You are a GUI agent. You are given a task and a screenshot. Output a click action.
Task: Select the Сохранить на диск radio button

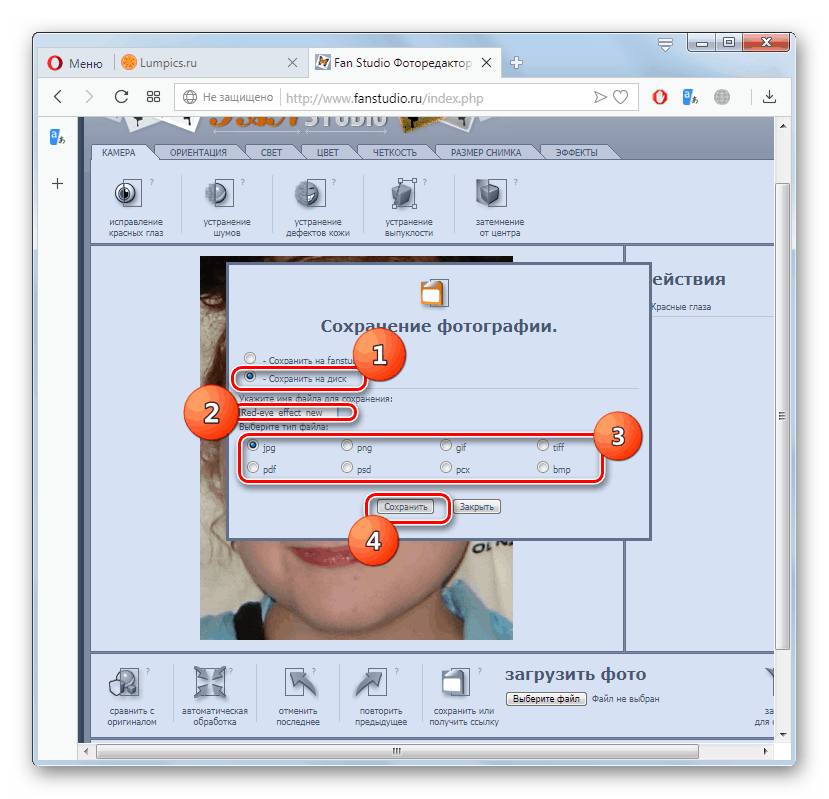250,376
